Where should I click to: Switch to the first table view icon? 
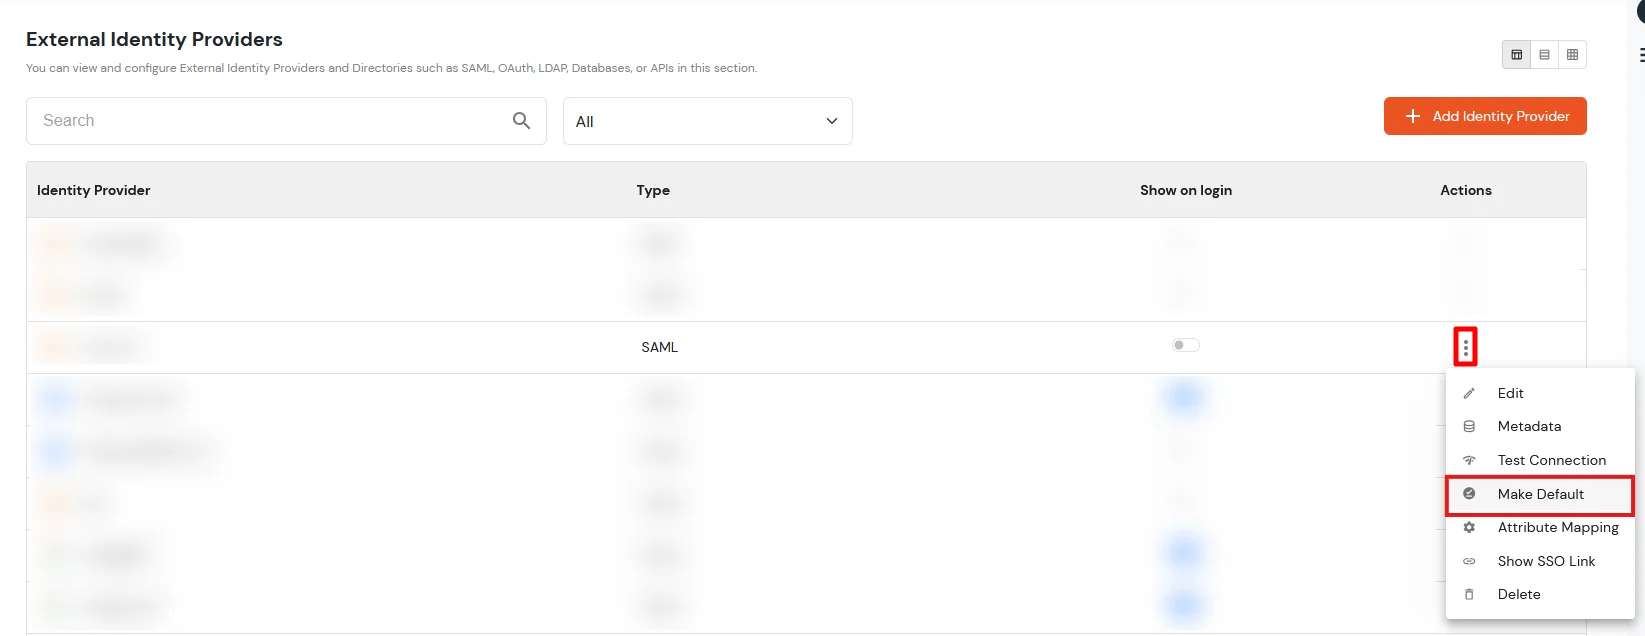(1516, 54)
